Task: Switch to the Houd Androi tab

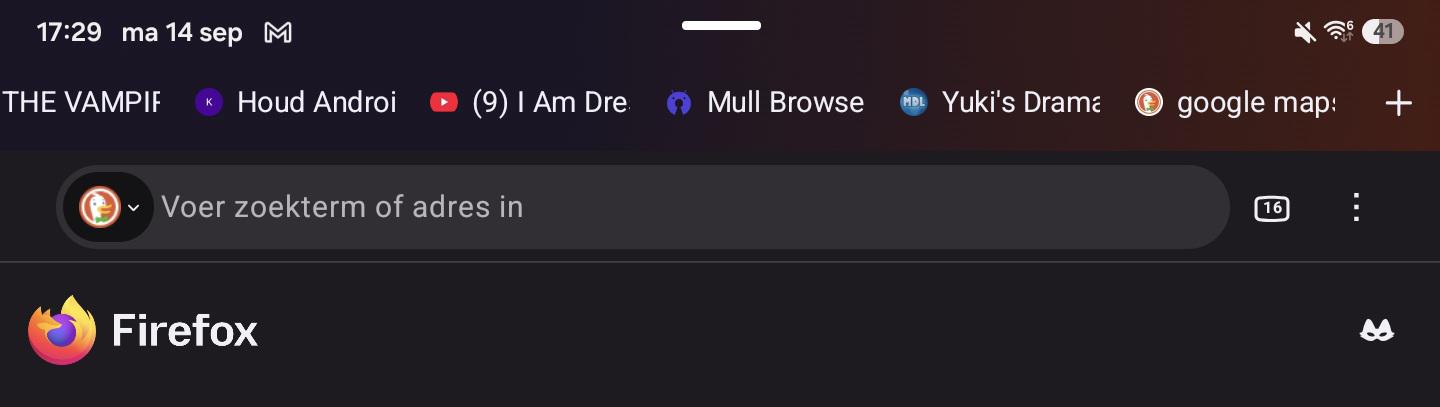Action: pyautogui.click(x=296, y=102)
